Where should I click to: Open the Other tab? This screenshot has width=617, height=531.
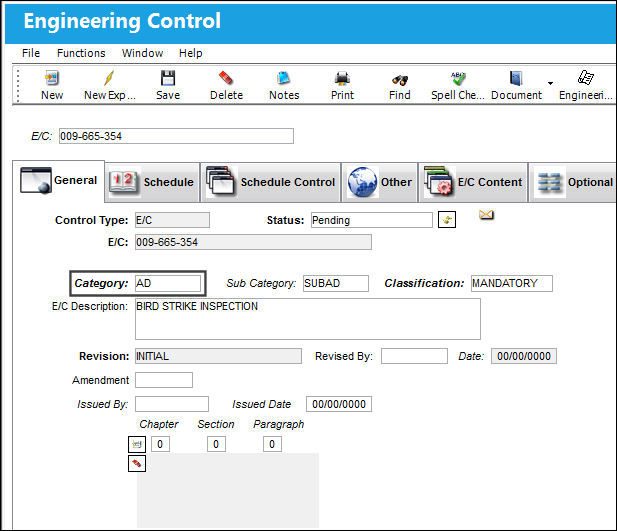380,182
